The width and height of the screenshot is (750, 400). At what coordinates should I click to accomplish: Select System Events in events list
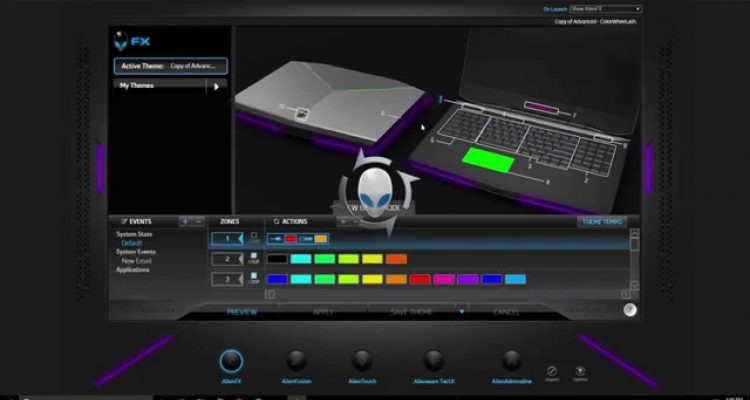(136, 252)
